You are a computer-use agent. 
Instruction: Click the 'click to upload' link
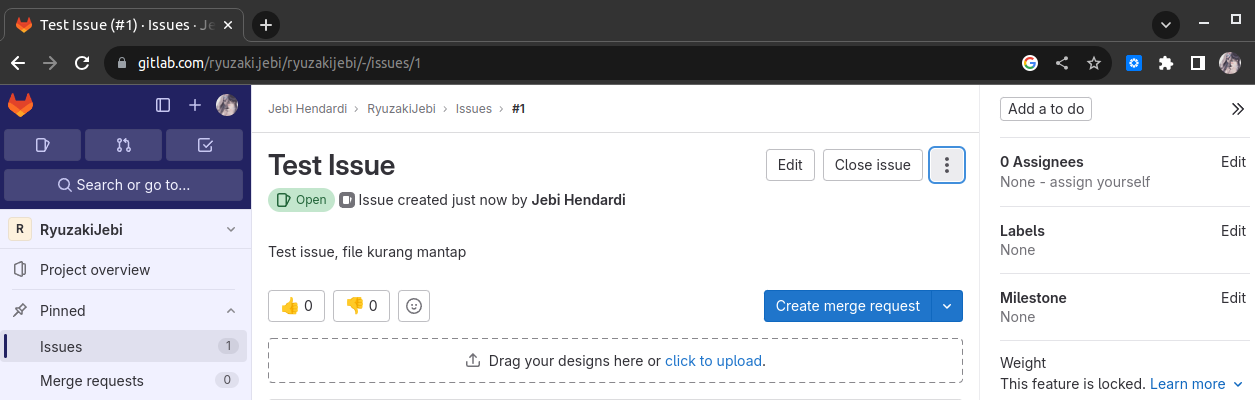pos(713,361)
